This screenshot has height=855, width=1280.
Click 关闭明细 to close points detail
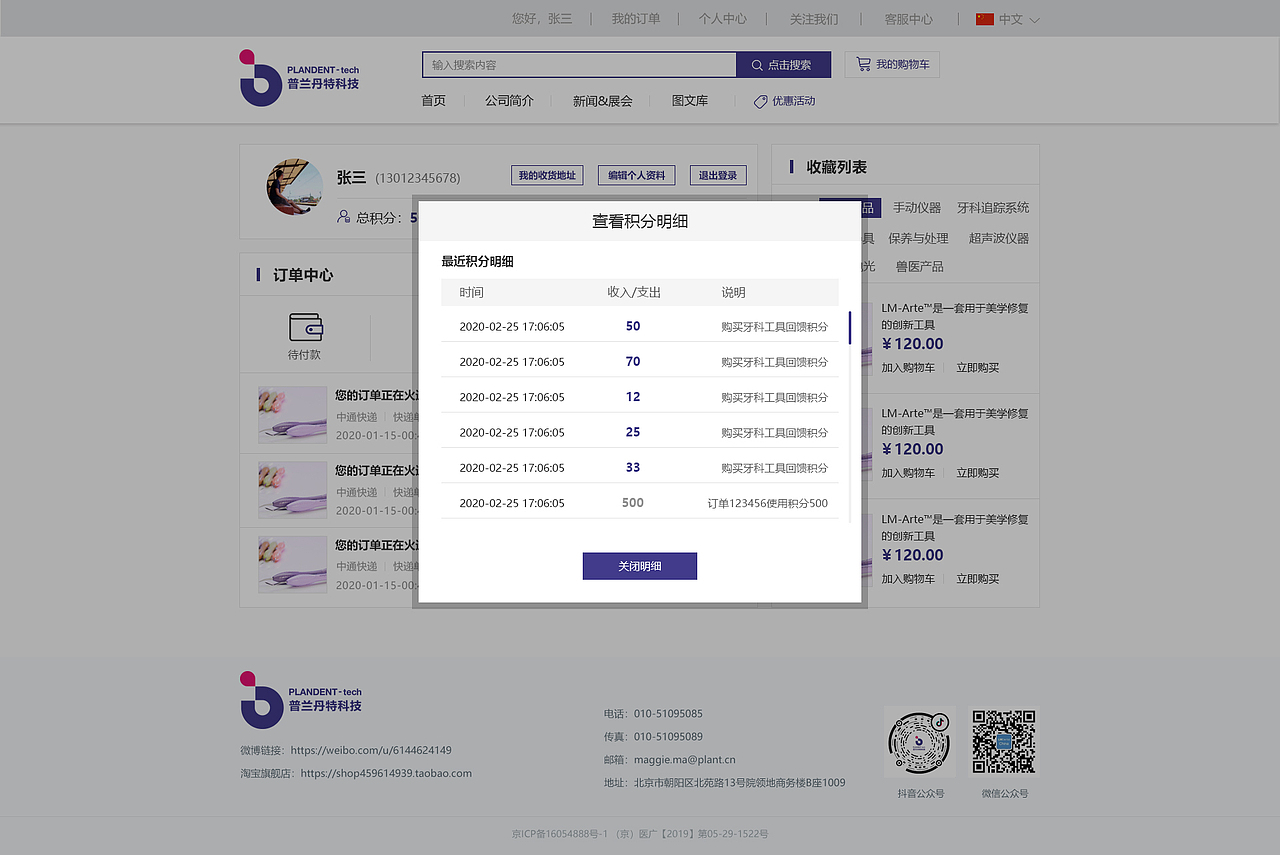tap(639, 565)
